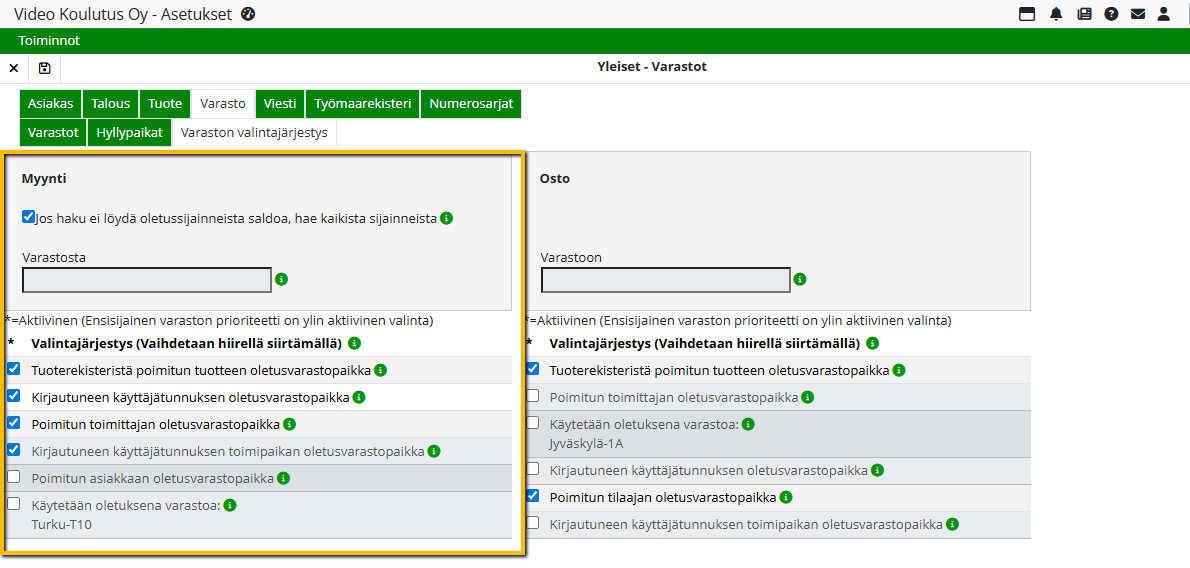The height and width of the screenshot is (568, 1190).
Task: Tick the 'Käytetään oletuksena varastoa' Turku-T10 checkbox
Action: (x=14, y=504)
